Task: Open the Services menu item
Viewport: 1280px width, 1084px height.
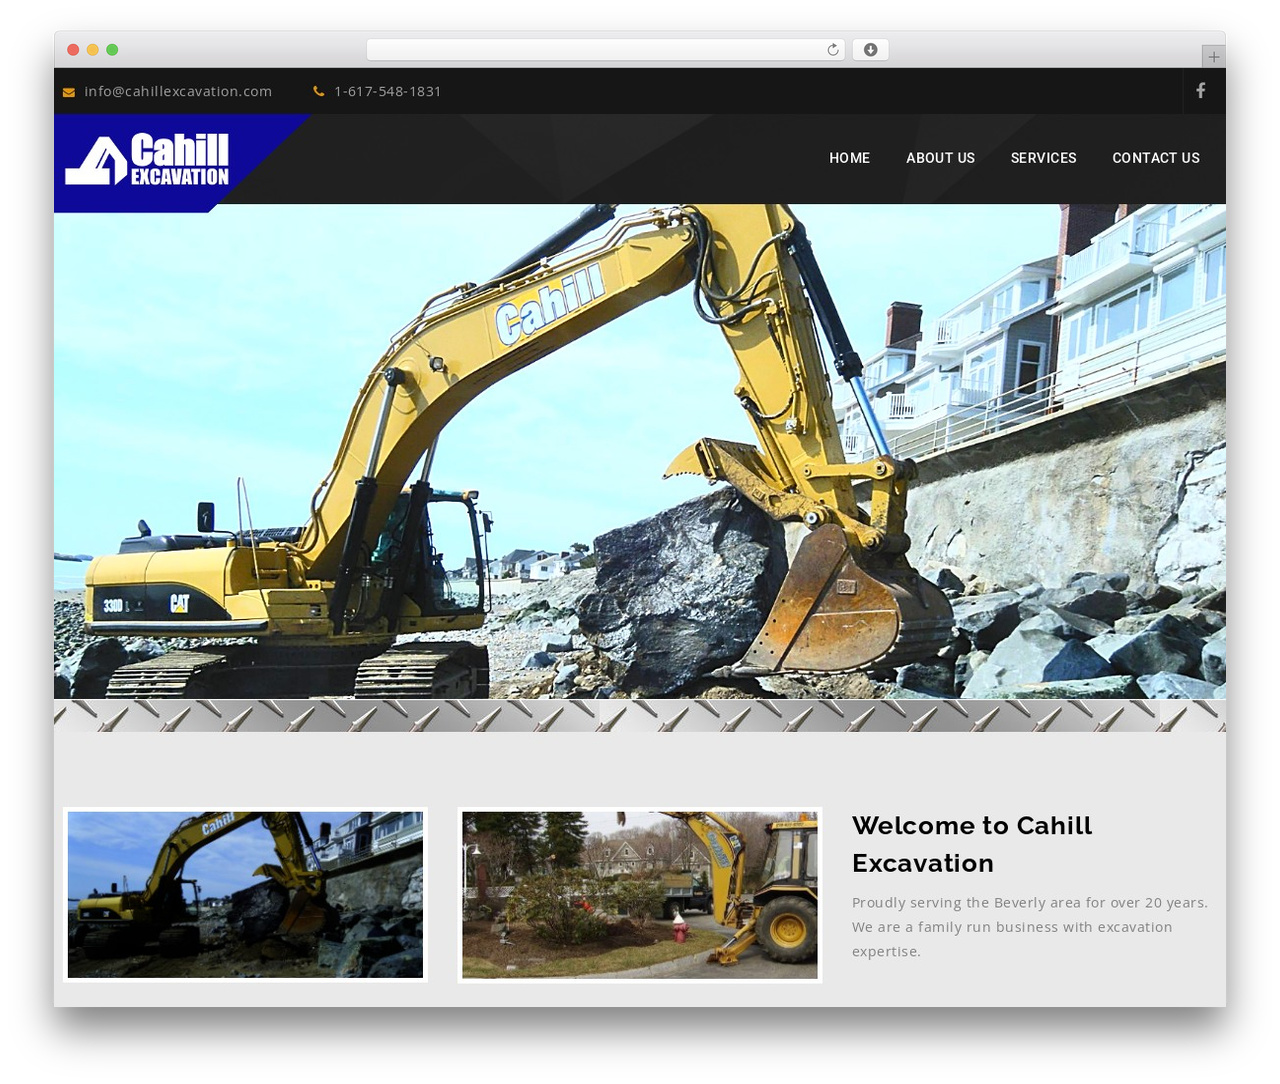Action: [x=1043, y=158]
